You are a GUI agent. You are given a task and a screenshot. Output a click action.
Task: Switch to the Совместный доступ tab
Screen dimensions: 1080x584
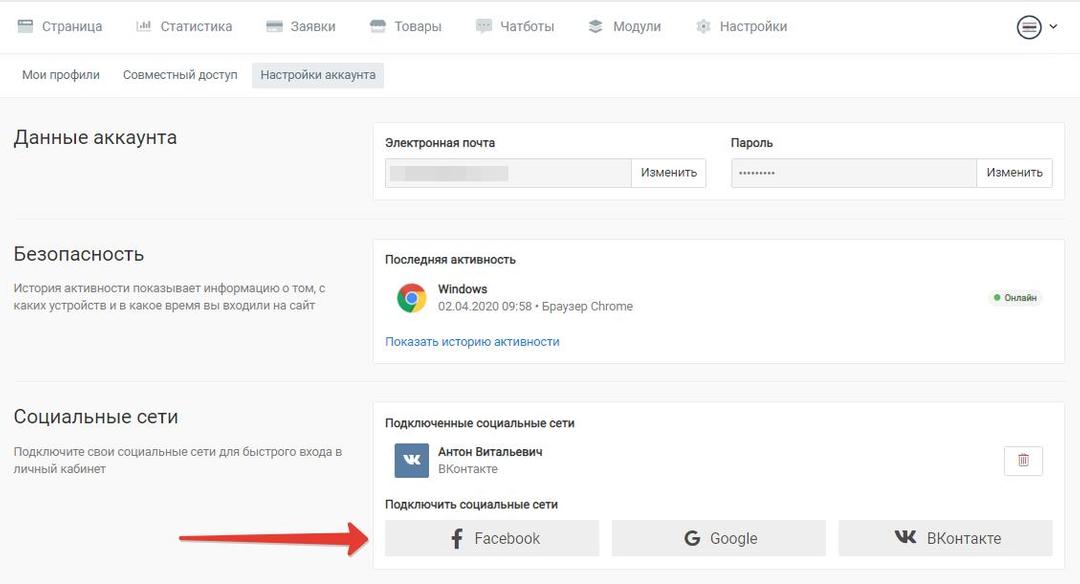180,74
